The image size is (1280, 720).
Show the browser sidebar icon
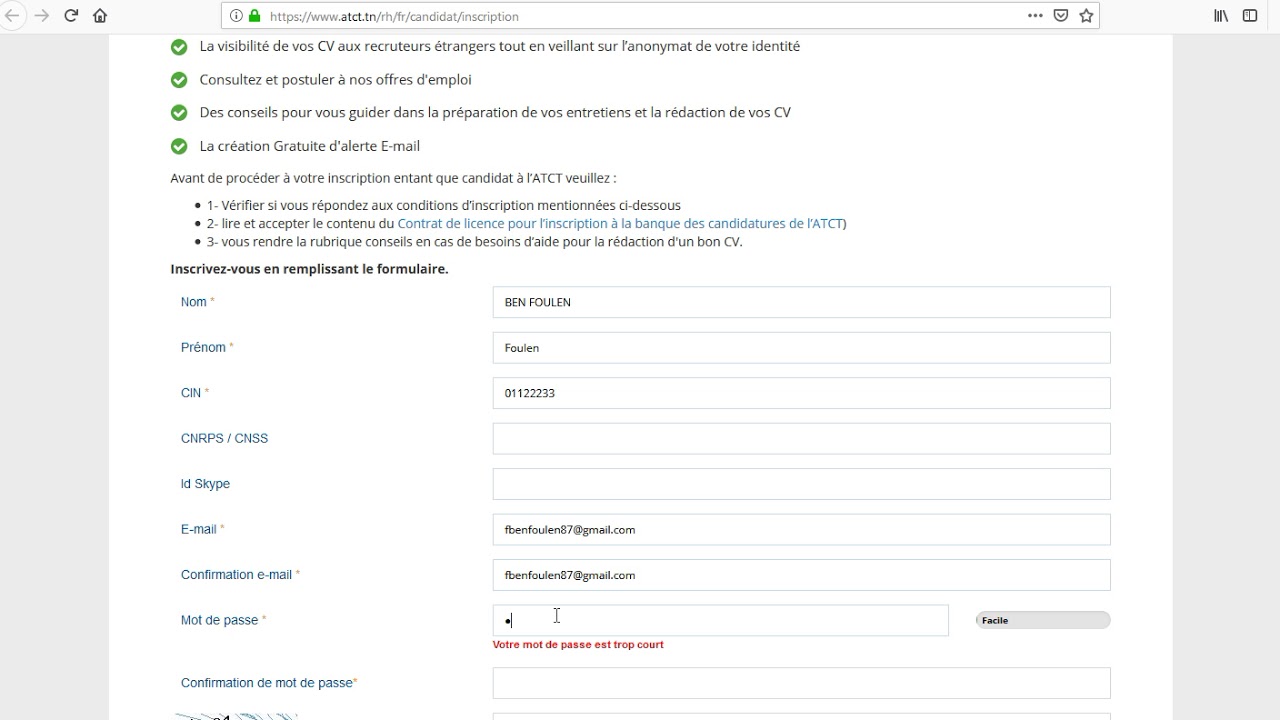point(1250,16)
